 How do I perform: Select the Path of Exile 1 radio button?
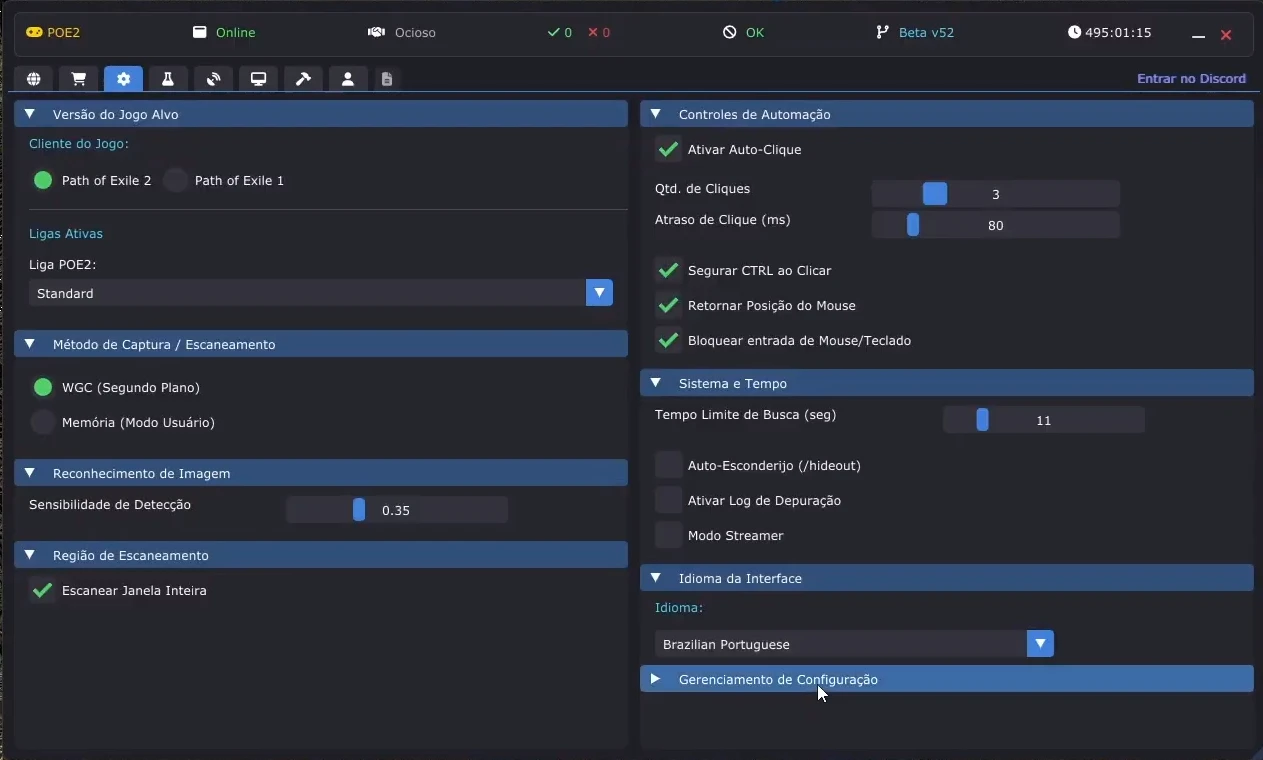(176, 181)
